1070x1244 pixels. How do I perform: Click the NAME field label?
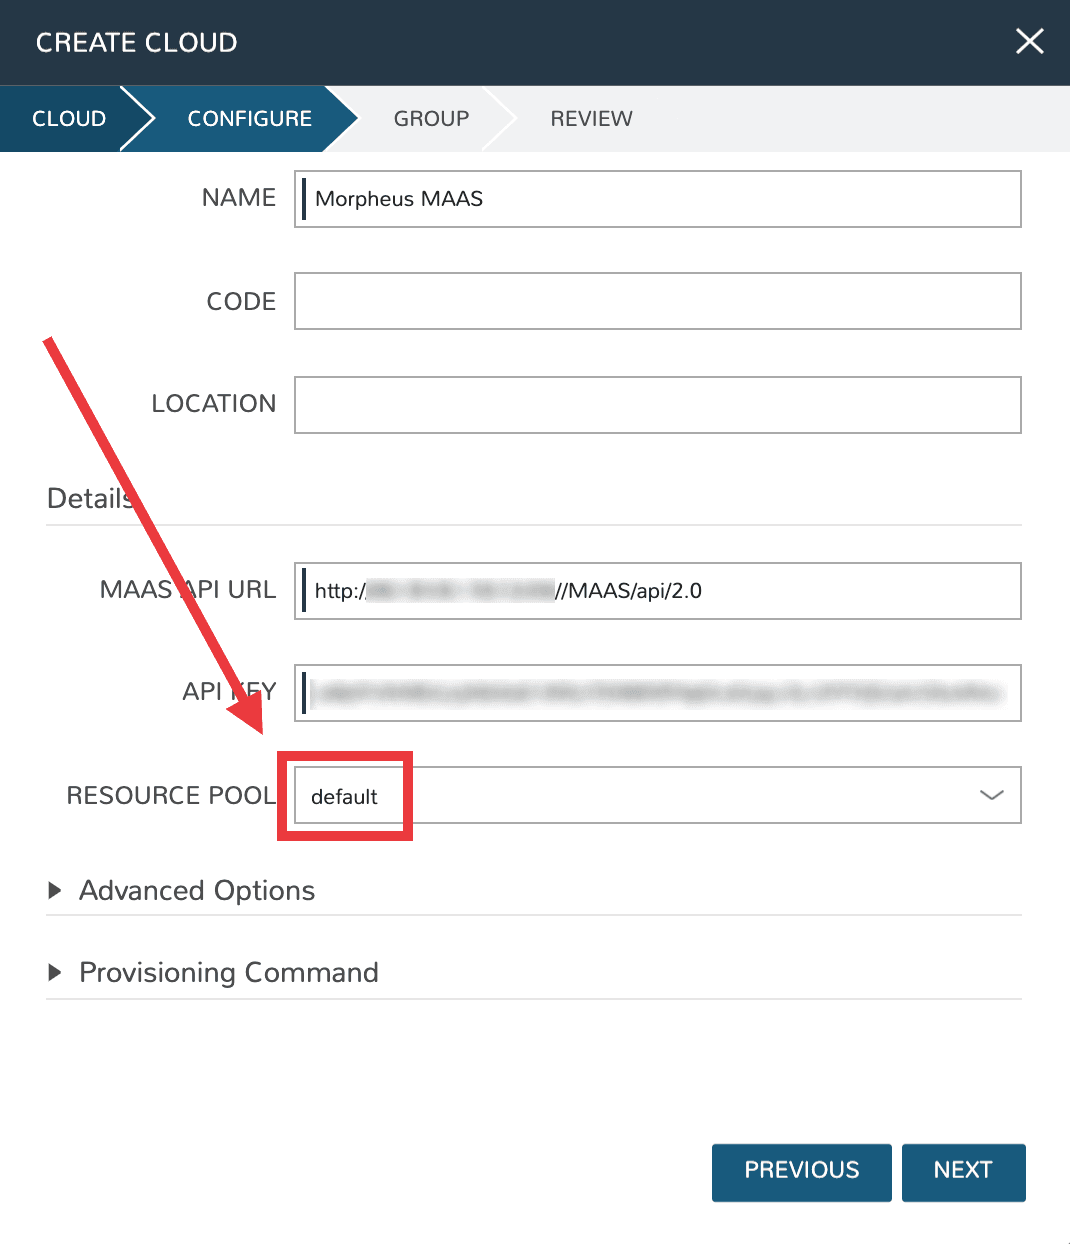[238, 198]
